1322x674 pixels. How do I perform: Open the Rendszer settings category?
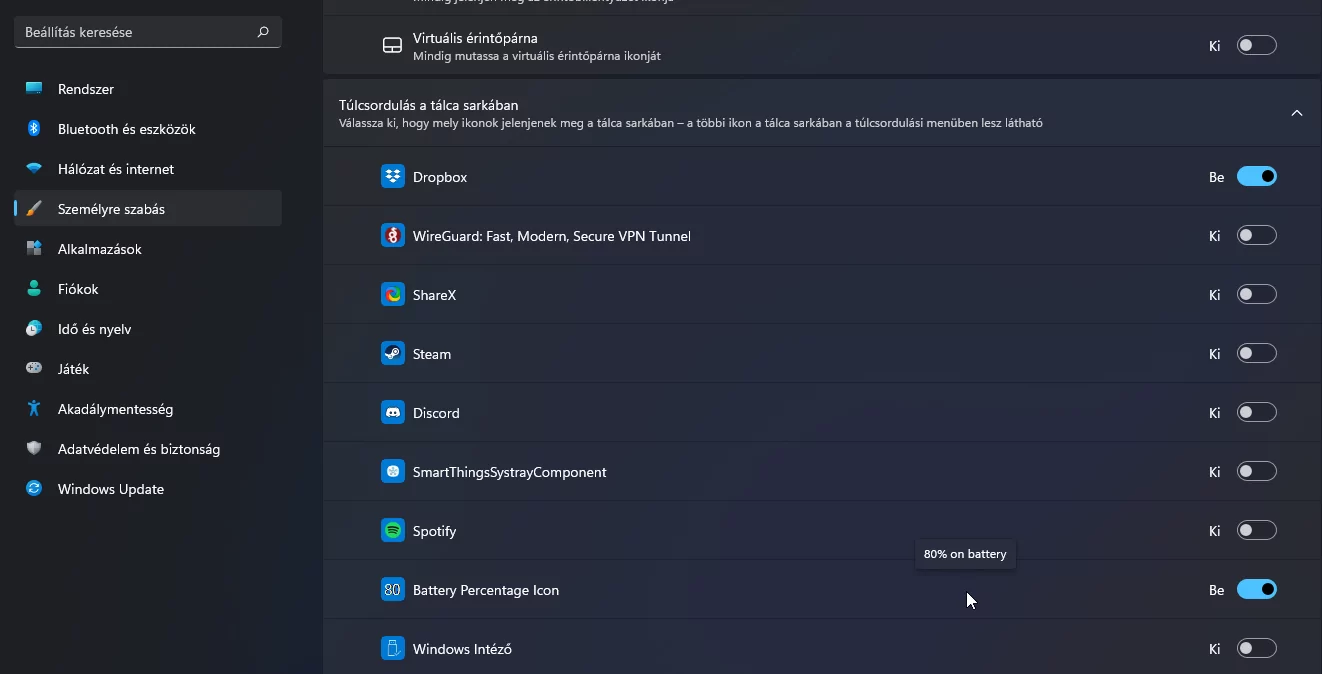click(148, 89)
